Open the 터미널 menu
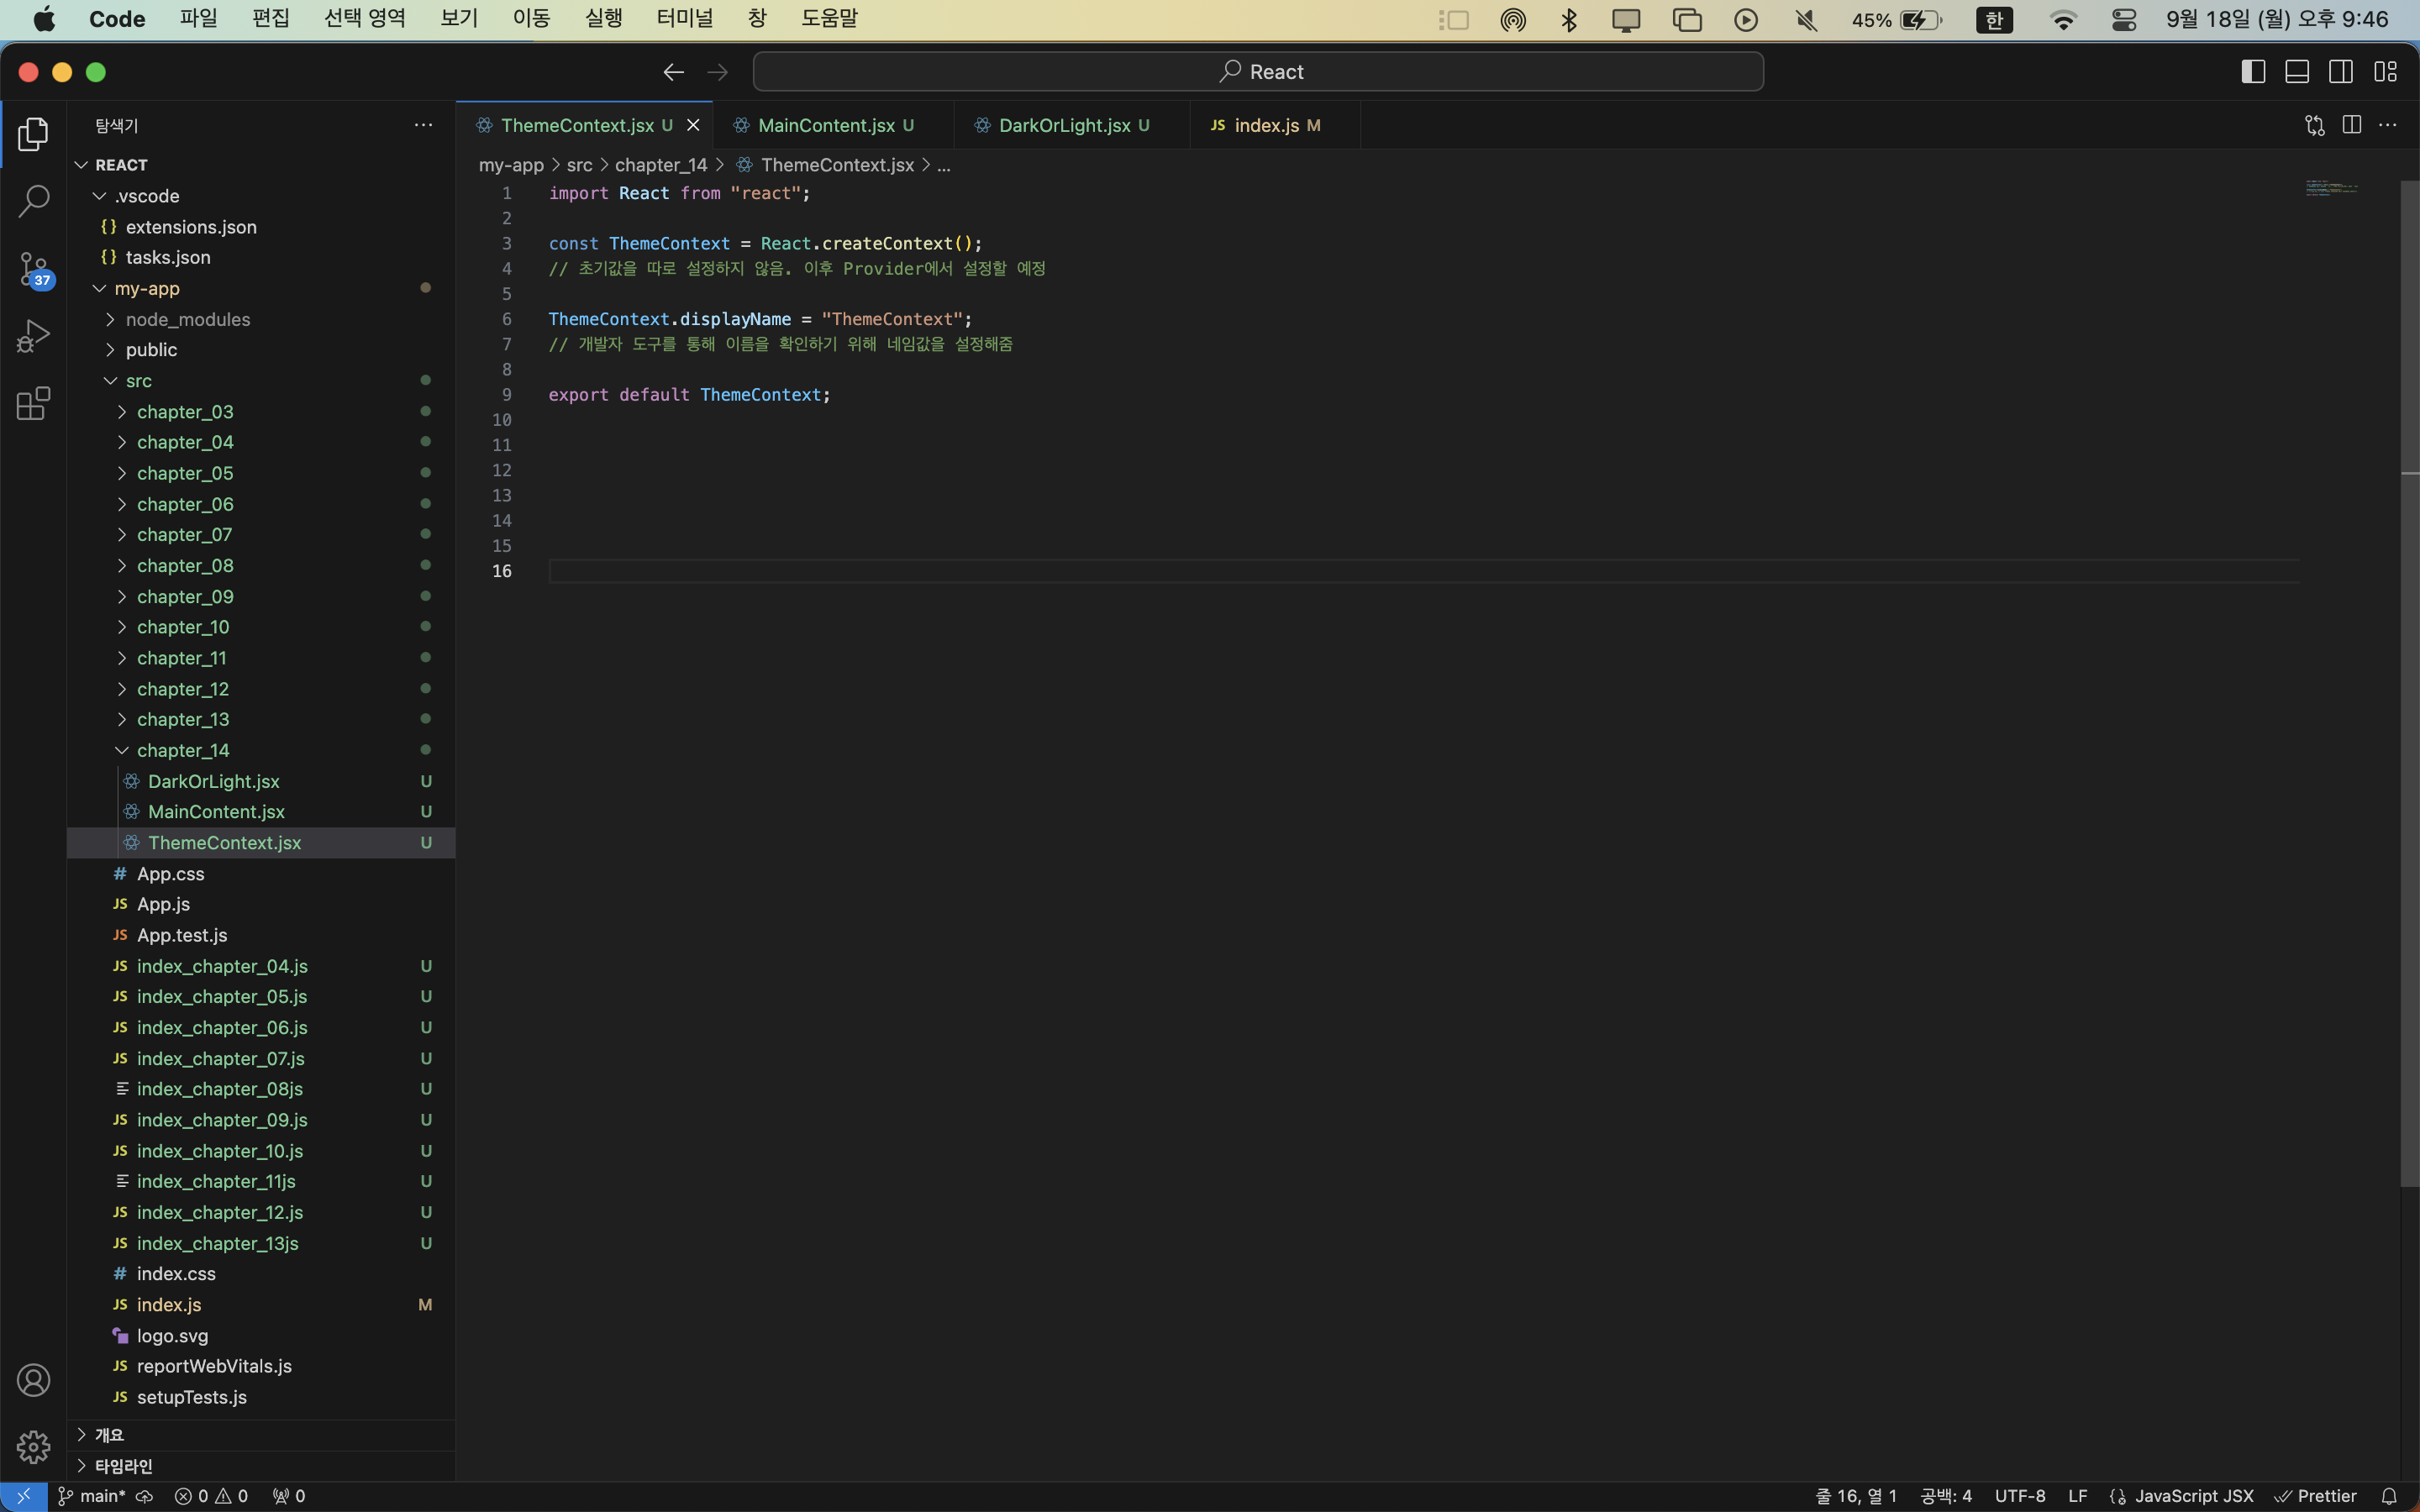This screenshot has width=2420, height=1512. point(684,19)
